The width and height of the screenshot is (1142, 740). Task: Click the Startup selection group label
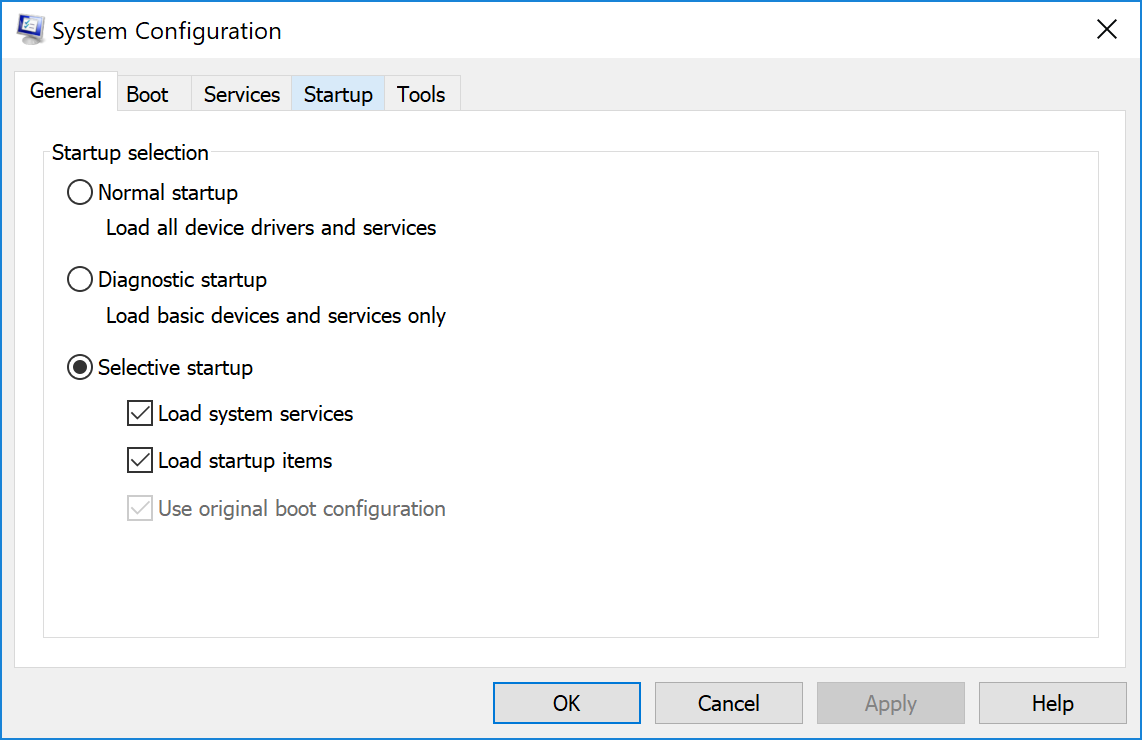130,153
